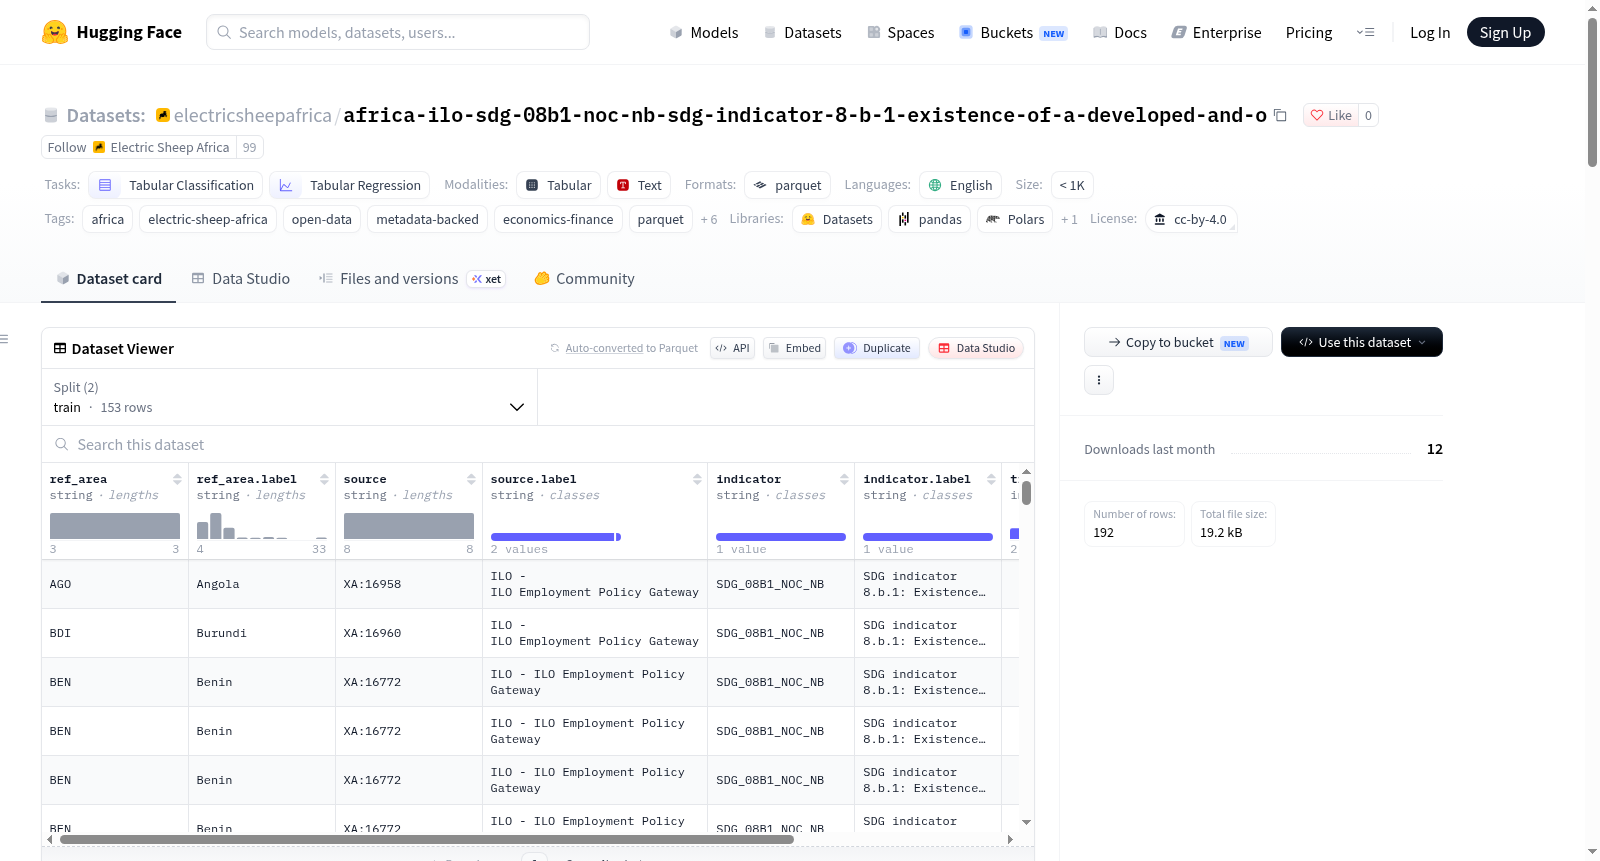This screenshot has height=861, width=1600.
Task: Follow Electric Sheep Africa
Action: click(138, 147)
